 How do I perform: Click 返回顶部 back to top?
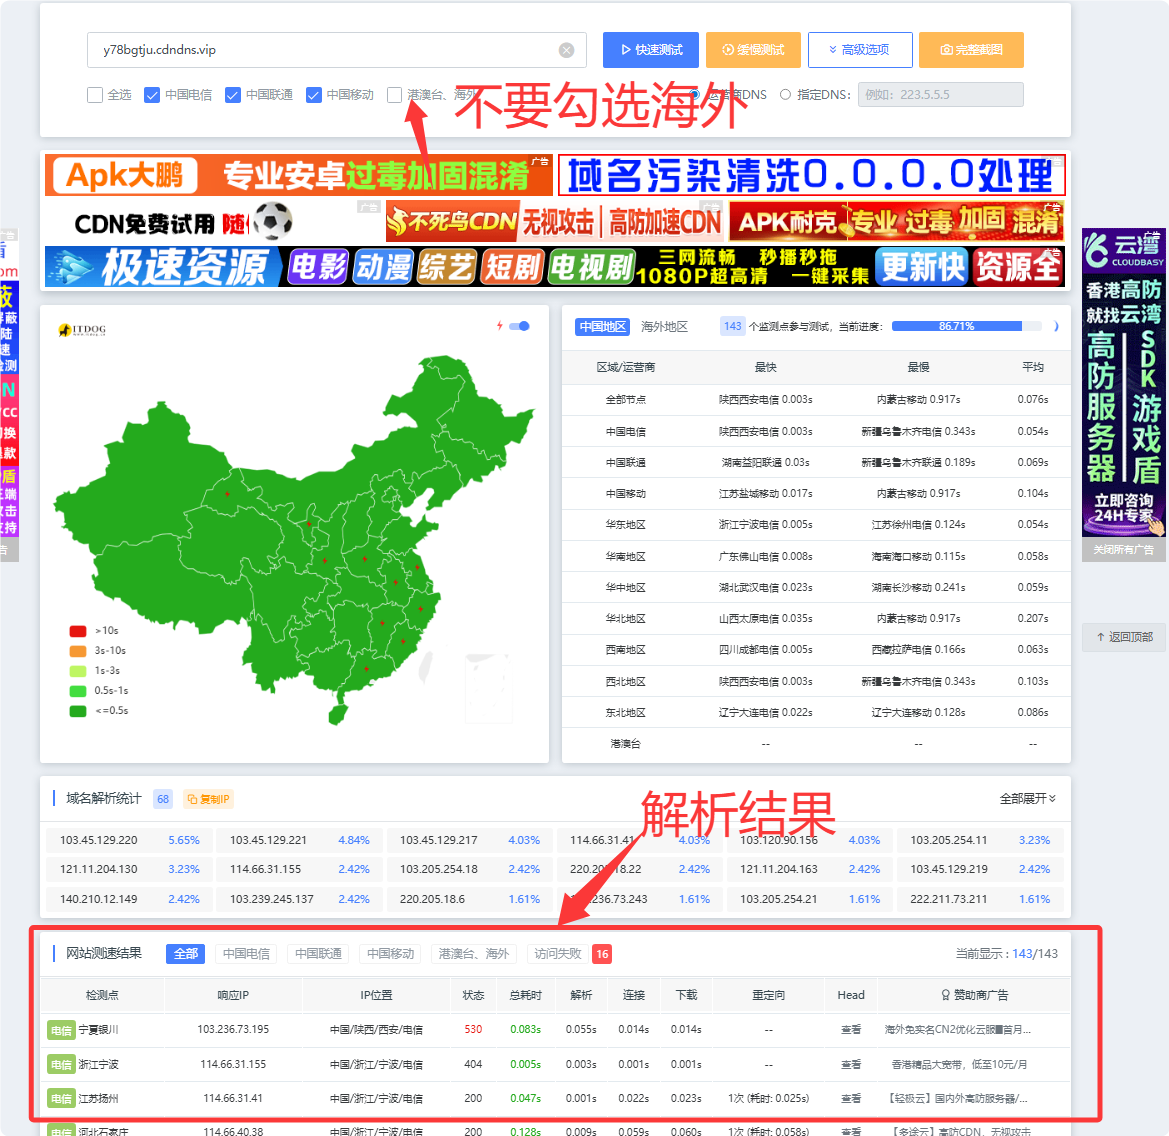tap(1124, 637)
